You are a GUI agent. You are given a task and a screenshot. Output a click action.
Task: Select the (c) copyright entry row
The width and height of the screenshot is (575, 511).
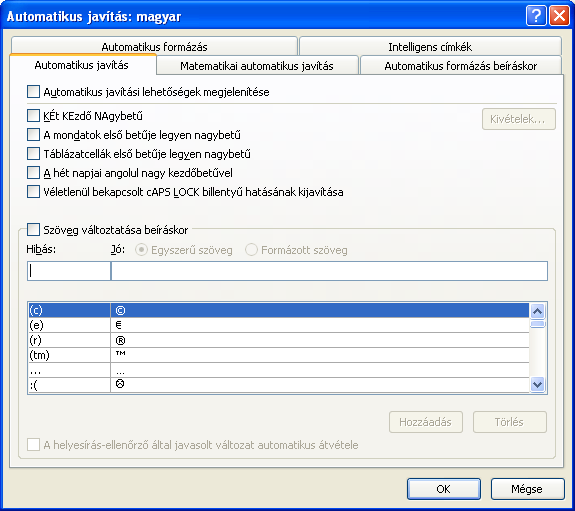coord(279,310)
